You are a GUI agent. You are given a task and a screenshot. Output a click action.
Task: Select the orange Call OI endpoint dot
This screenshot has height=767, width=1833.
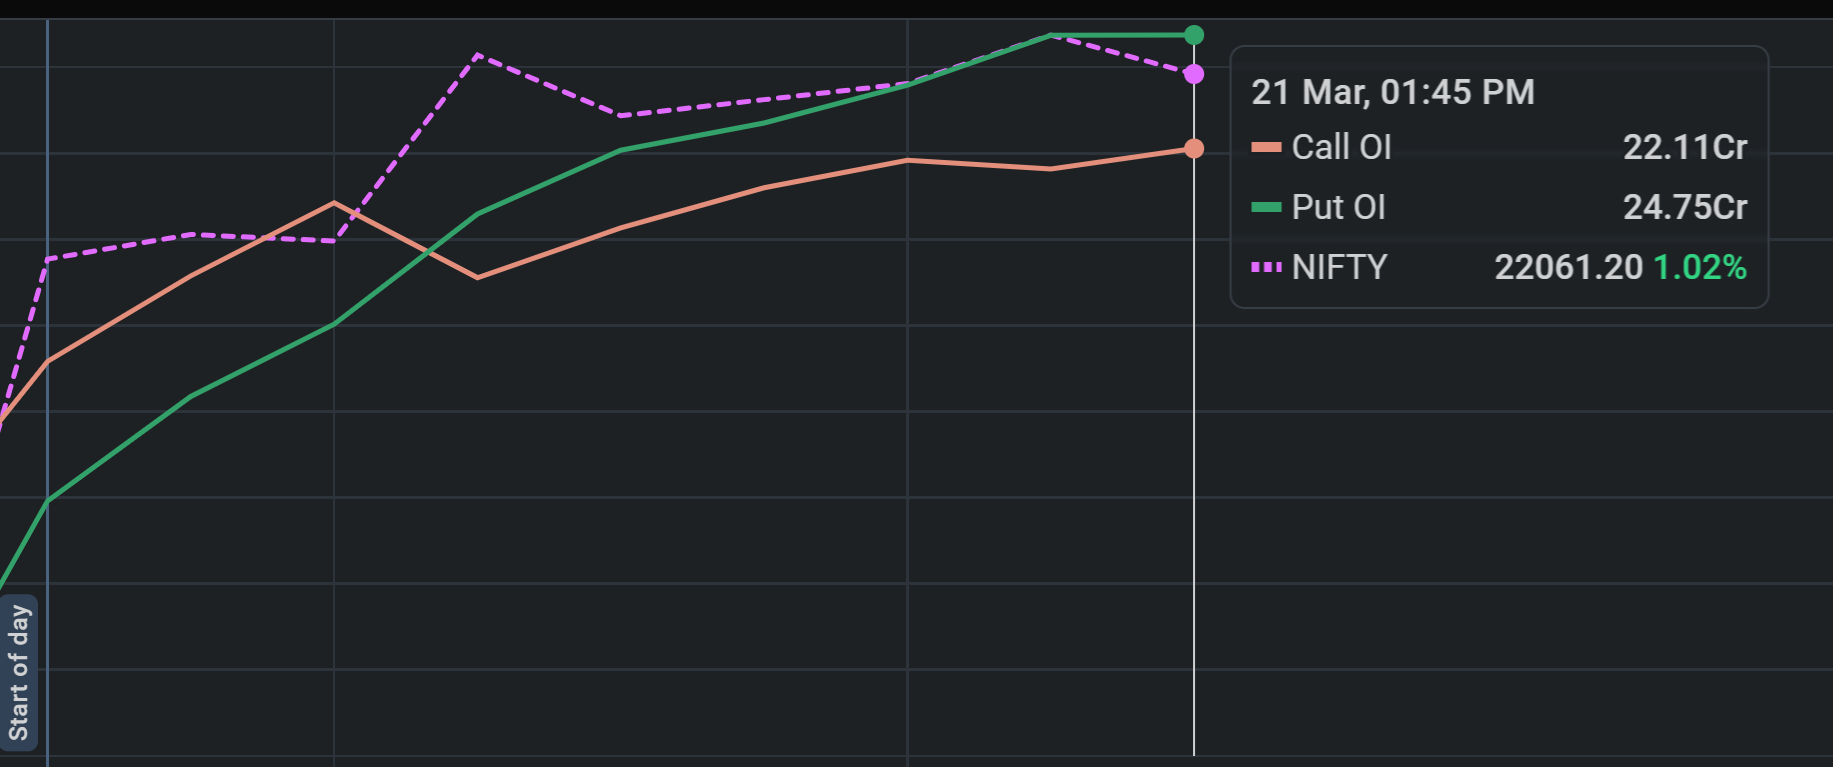point(1193,149)
